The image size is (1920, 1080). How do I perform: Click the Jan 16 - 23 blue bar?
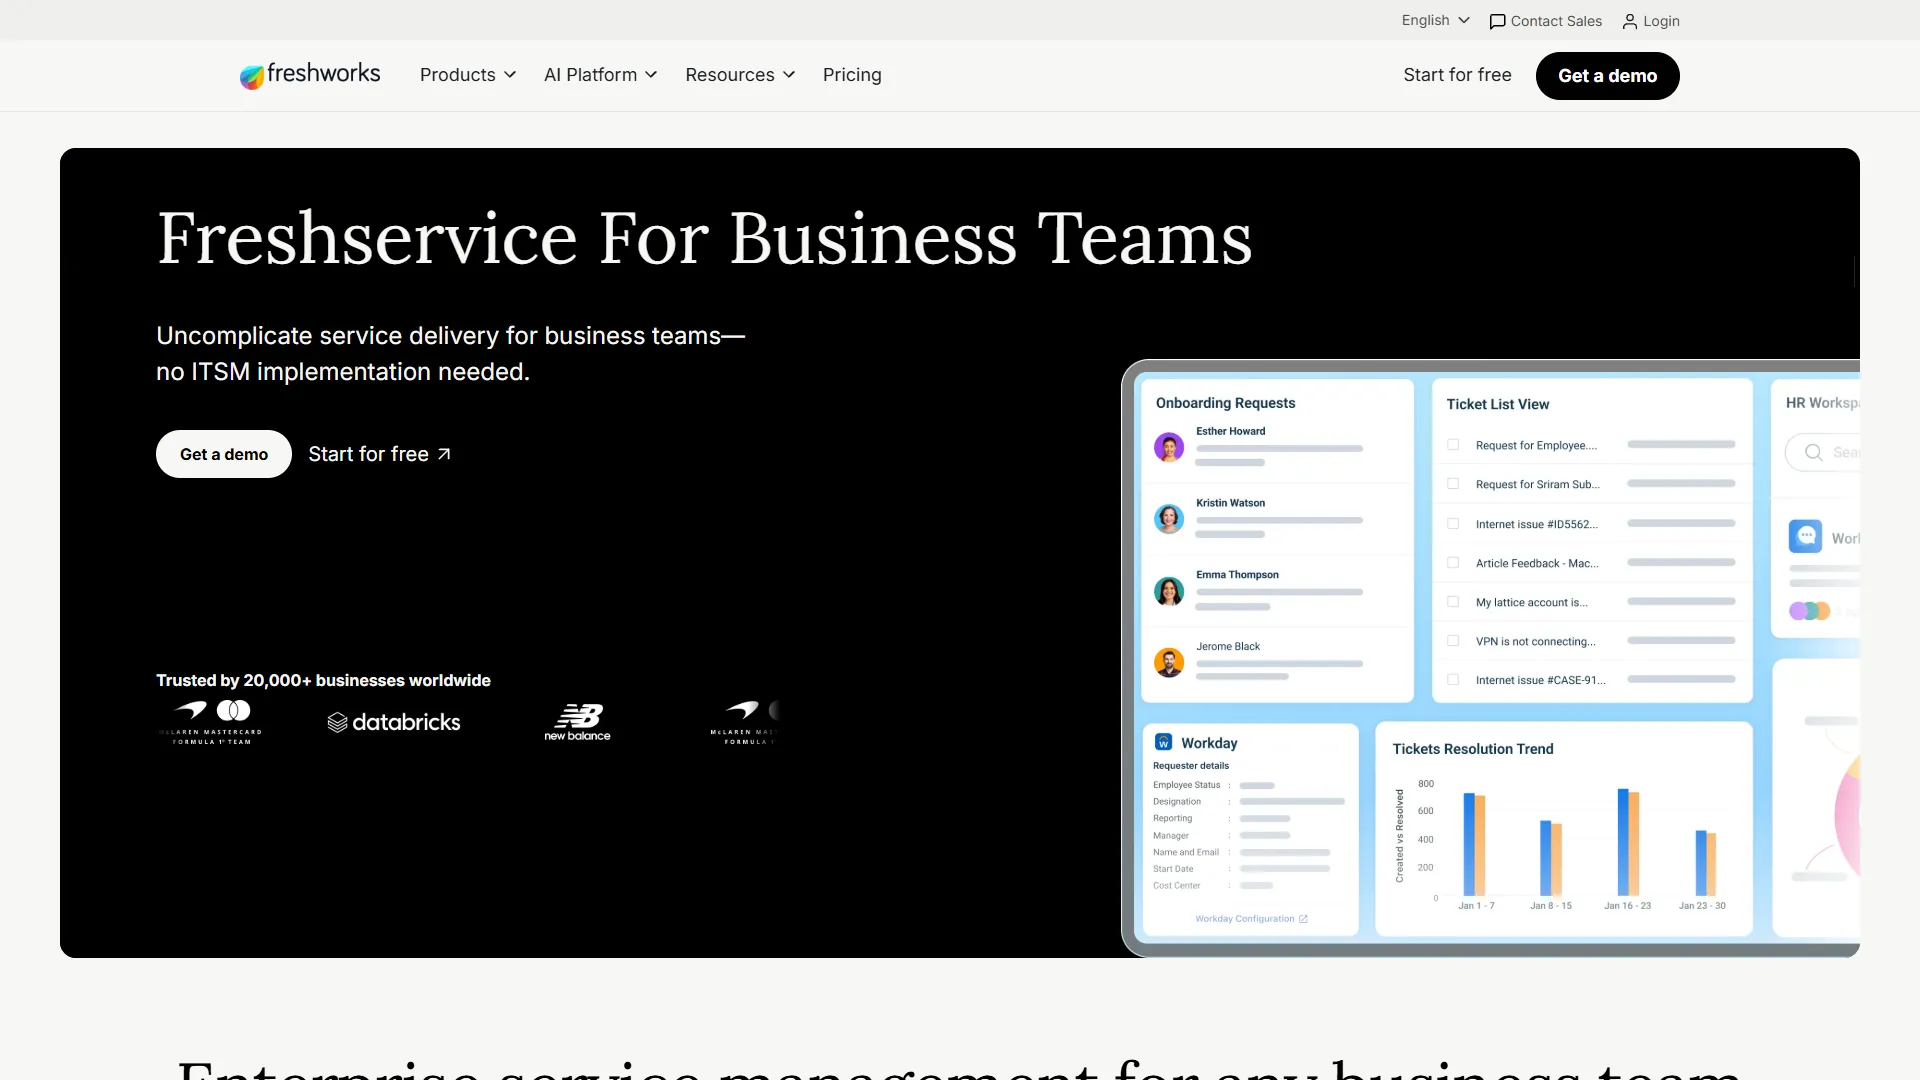pos(1623,842)
